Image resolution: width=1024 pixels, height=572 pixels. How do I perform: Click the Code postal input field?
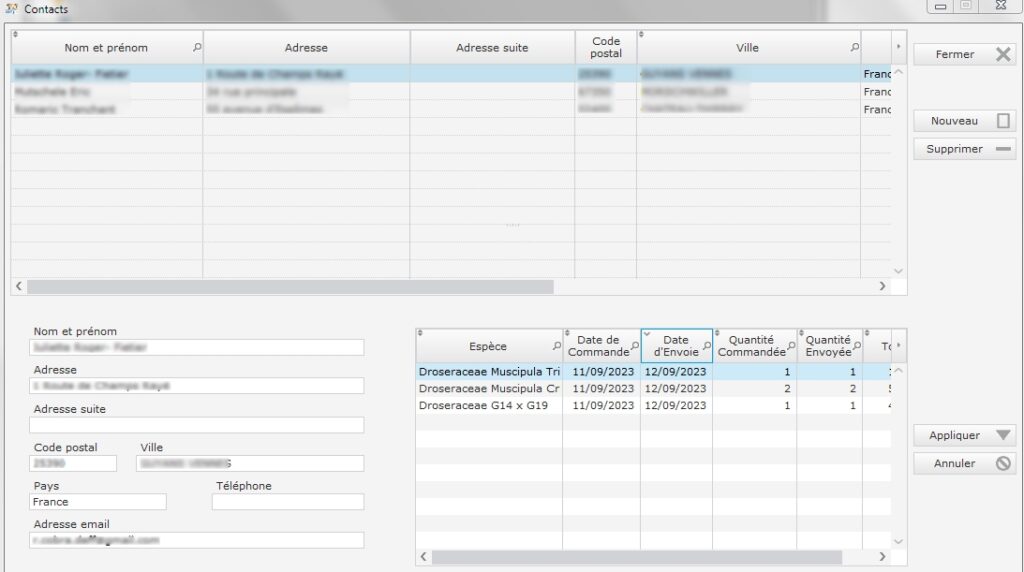coord(73,464)
